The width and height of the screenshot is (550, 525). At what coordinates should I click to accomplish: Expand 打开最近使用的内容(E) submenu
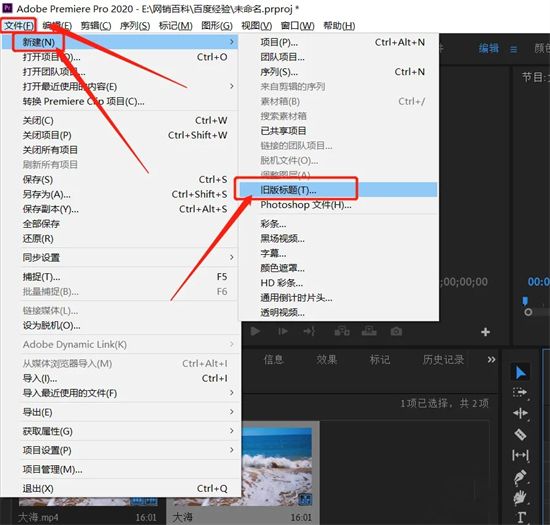120,86
